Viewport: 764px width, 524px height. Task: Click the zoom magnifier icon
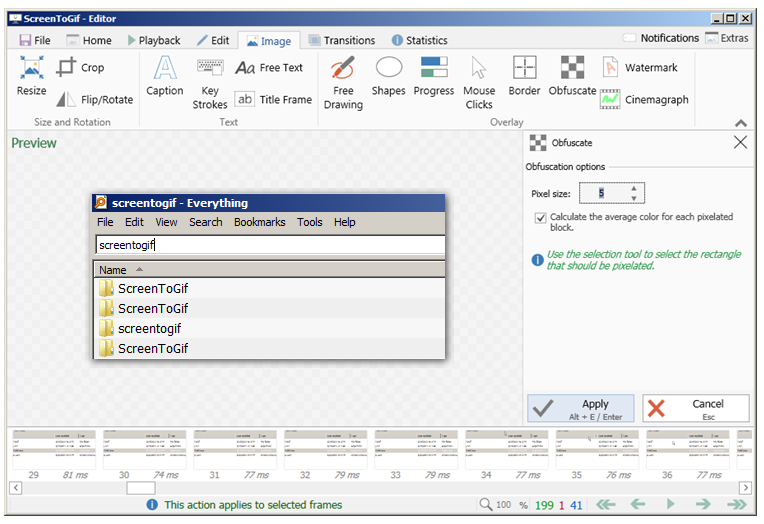[486, 505]
